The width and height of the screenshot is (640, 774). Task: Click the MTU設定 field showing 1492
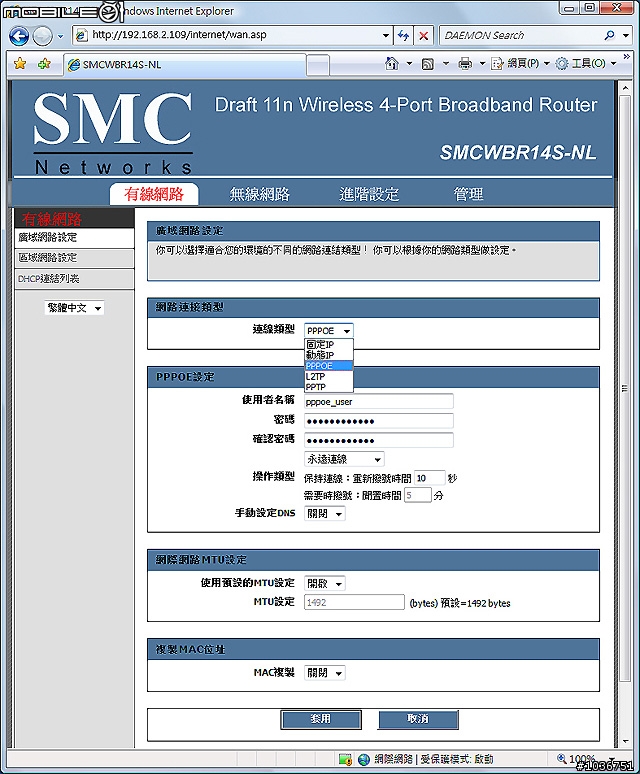click(354, 602)
